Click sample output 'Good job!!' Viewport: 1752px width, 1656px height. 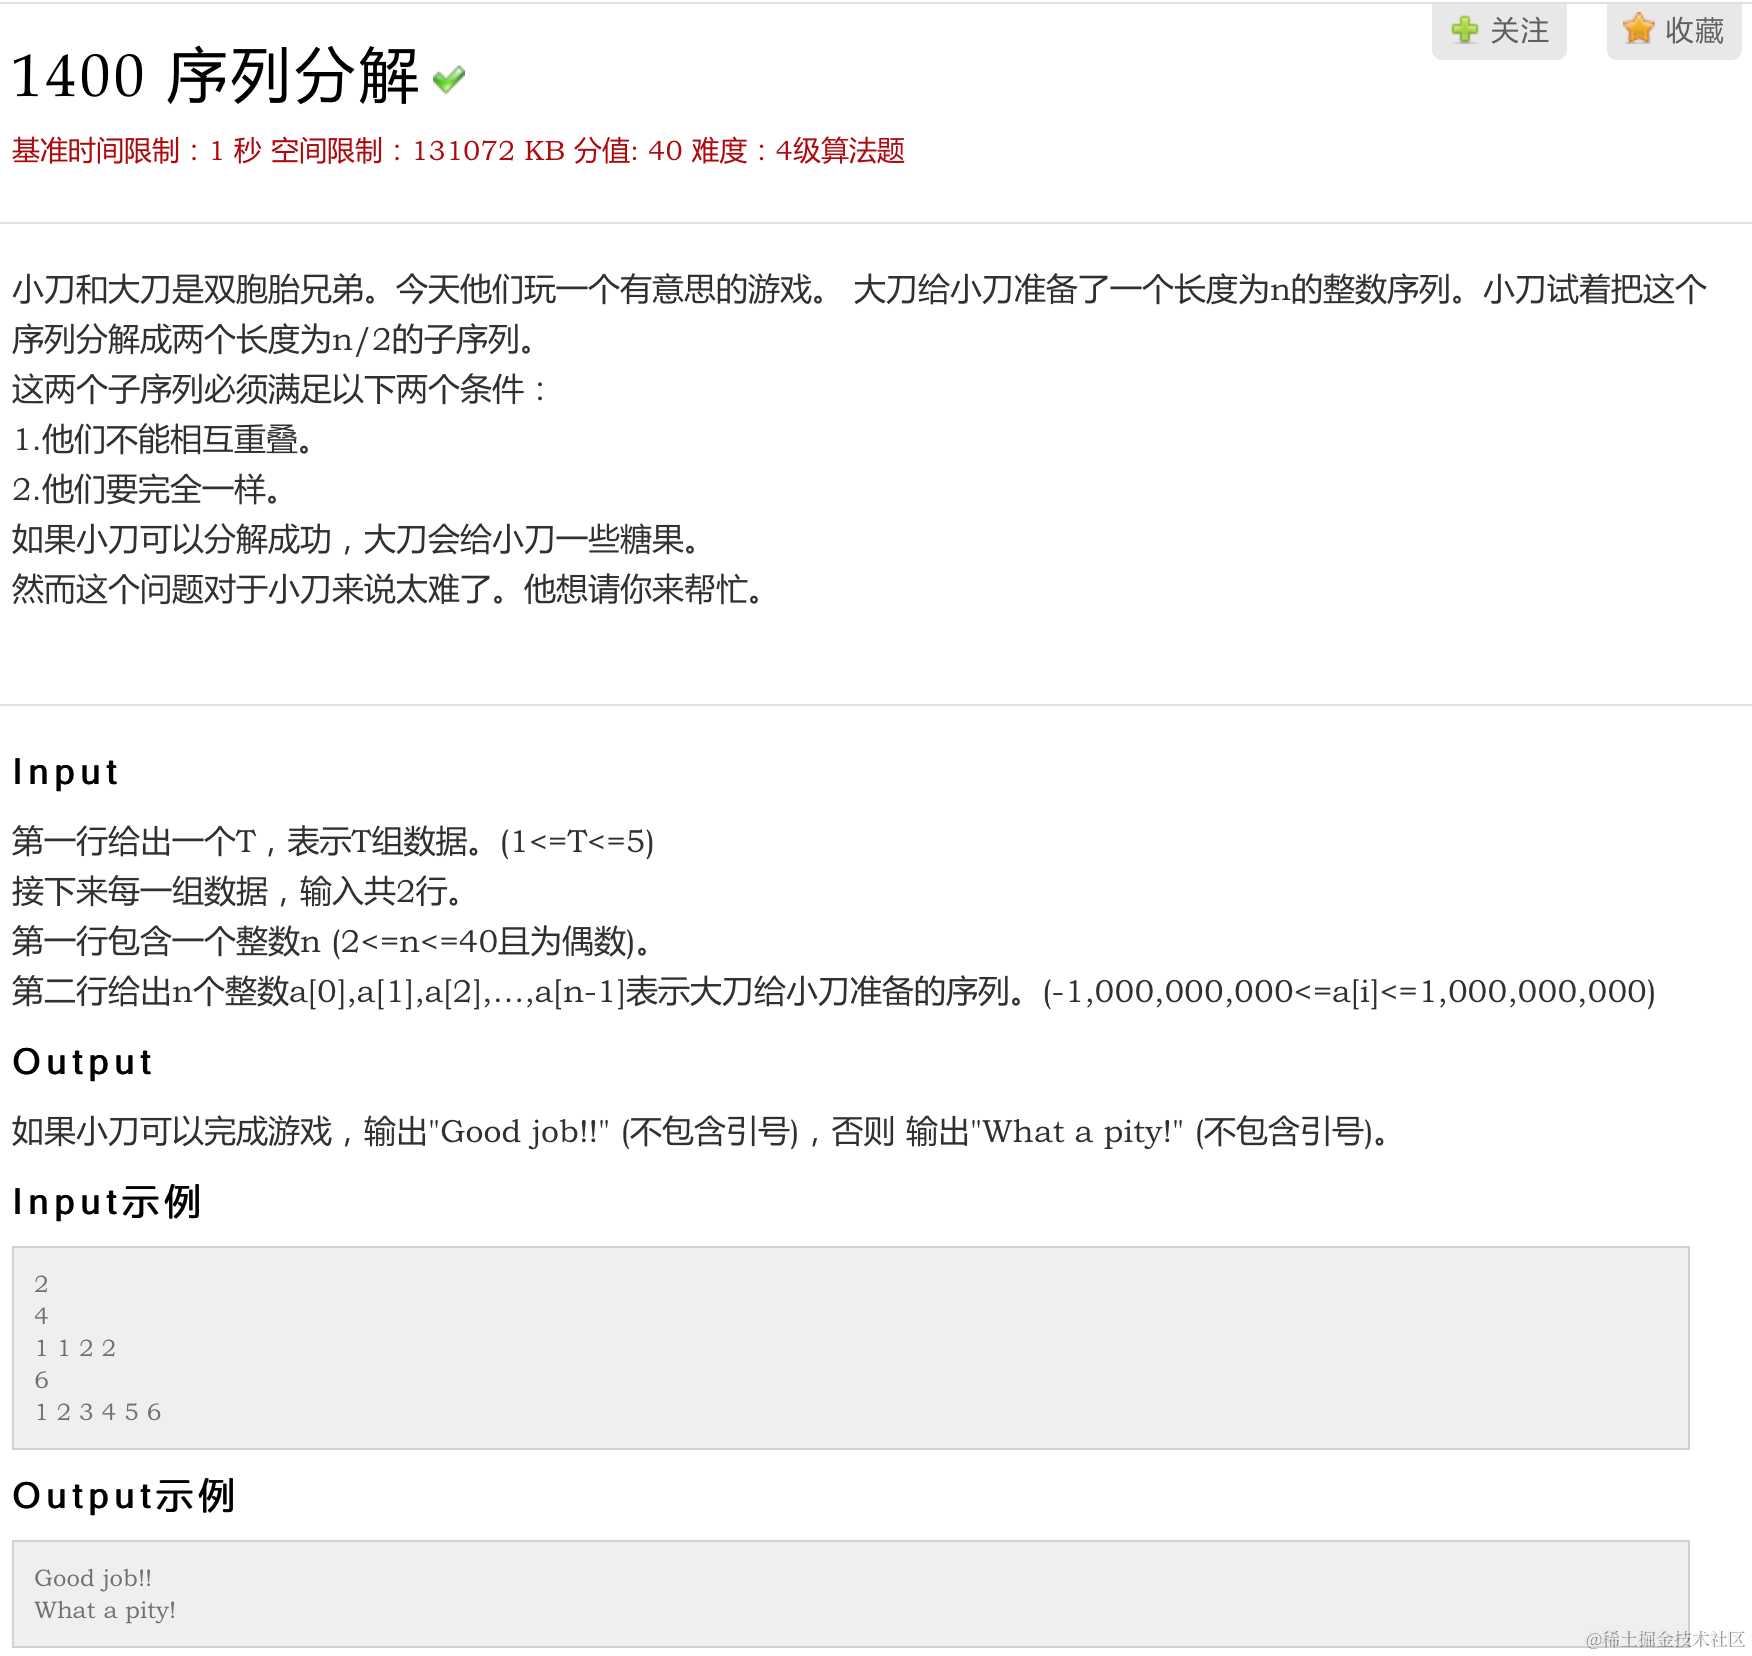tap(93, 1578)
